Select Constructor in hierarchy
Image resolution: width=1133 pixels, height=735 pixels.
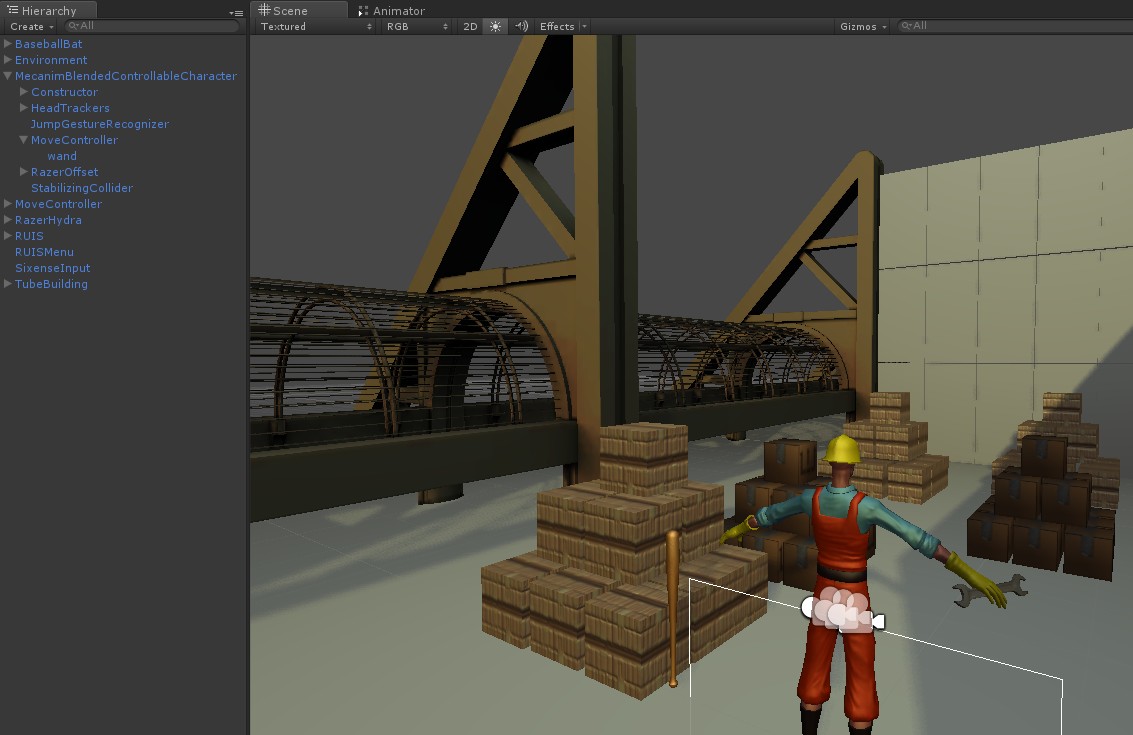64,92
